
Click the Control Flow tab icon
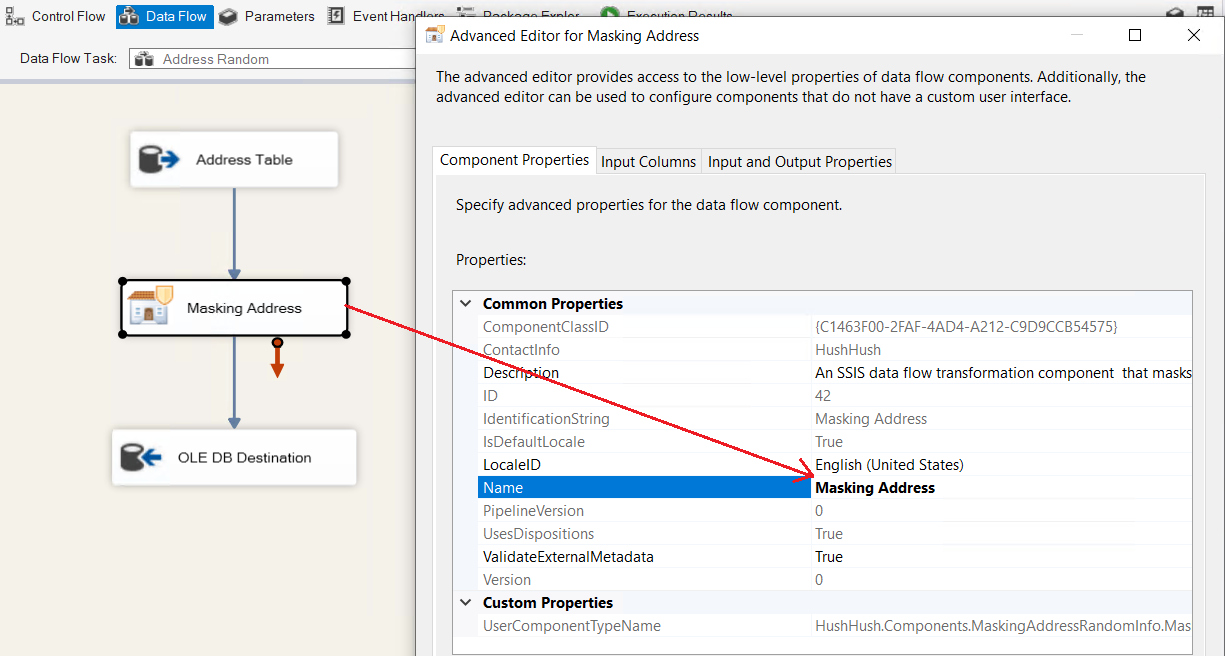click(x=15, y=16)
